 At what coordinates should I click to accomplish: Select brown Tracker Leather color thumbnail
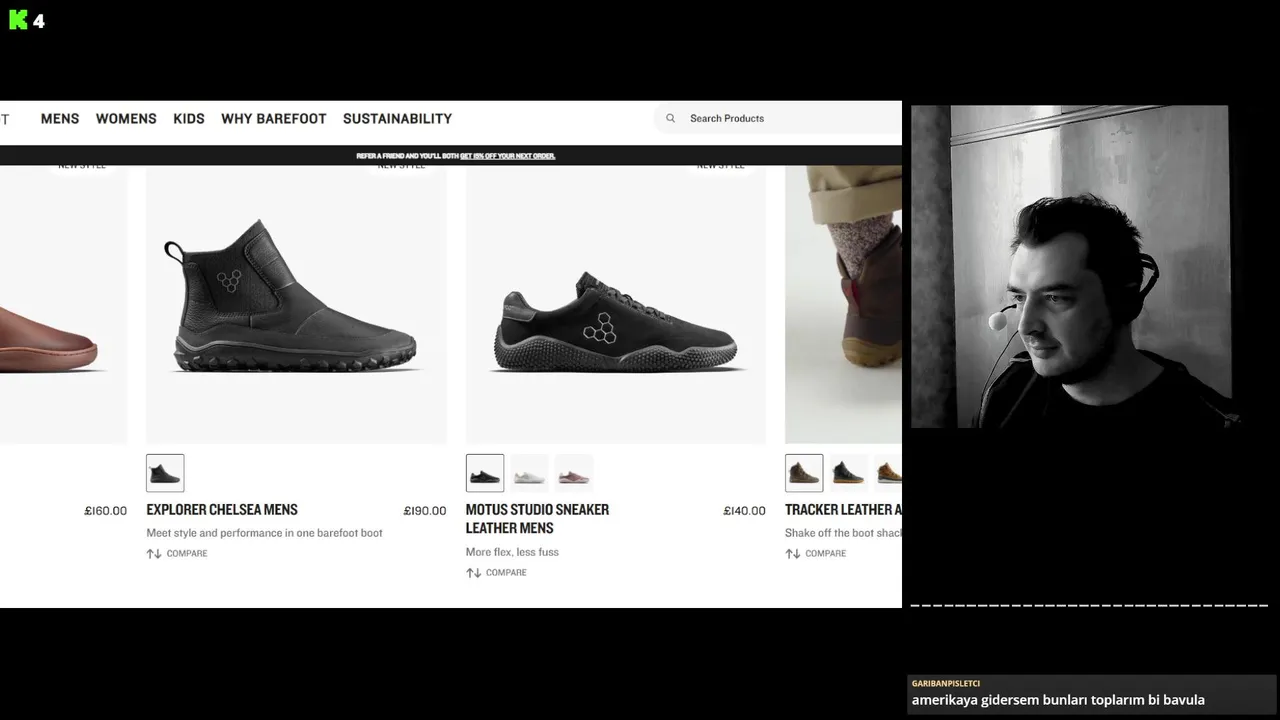click(804, 473)
